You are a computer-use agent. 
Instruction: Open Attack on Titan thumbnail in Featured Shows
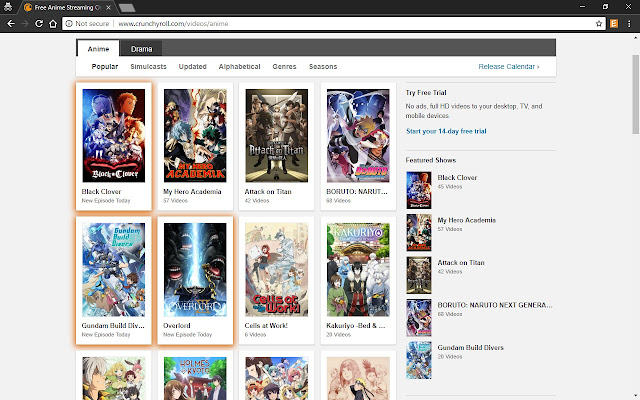tap(419, 275)
